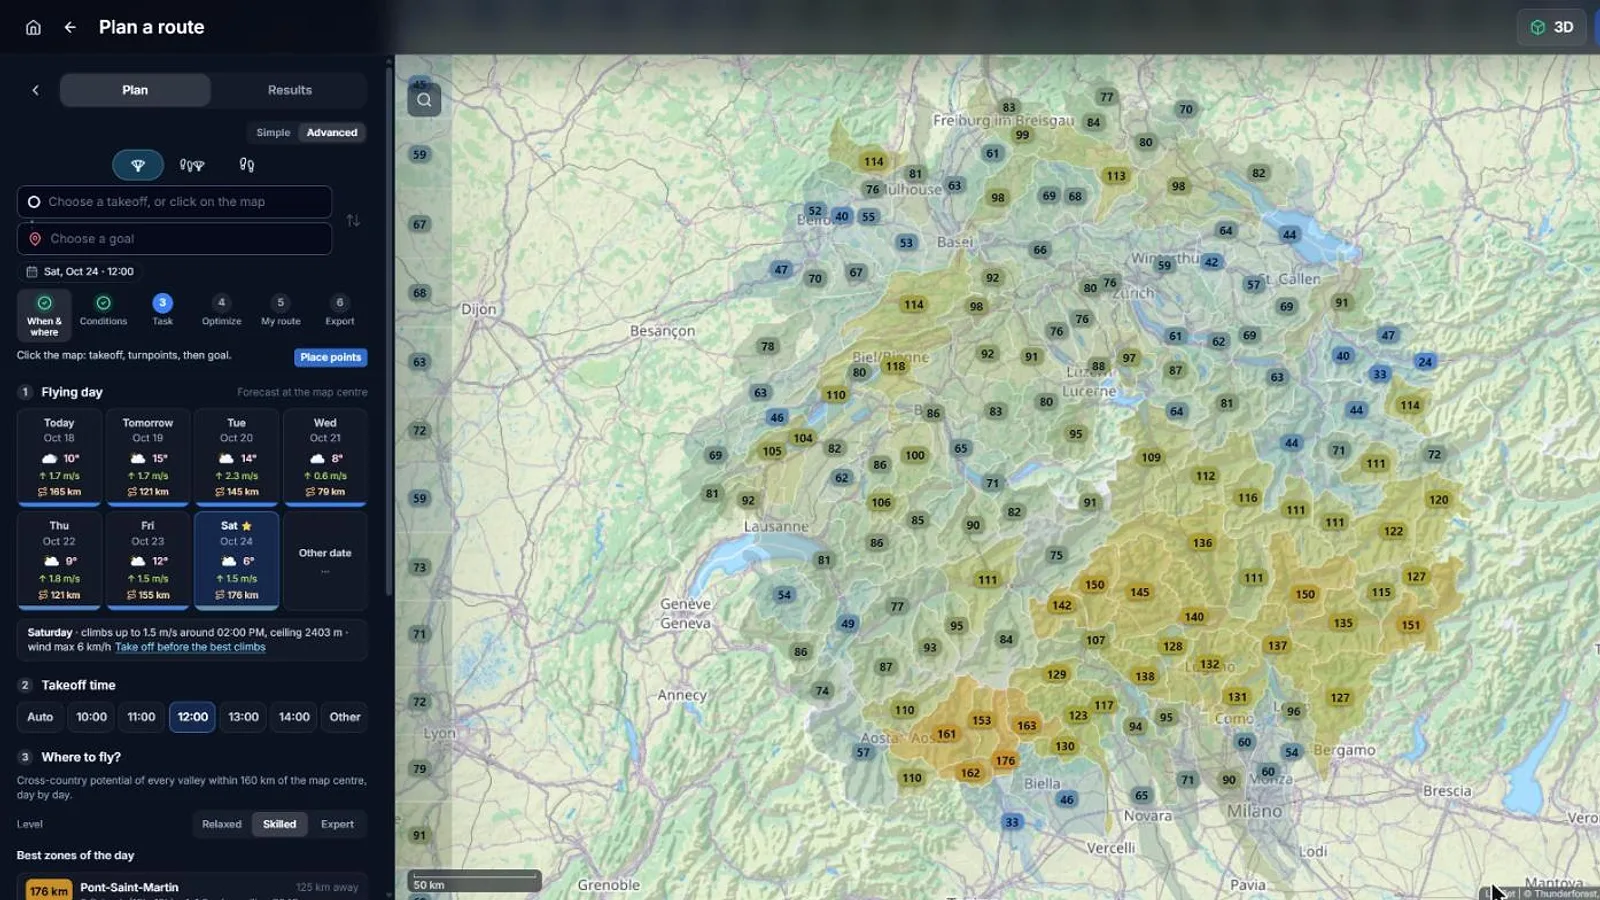
Task: Select the hike-and-fly mode icon
Action: (x=192, y=165)
